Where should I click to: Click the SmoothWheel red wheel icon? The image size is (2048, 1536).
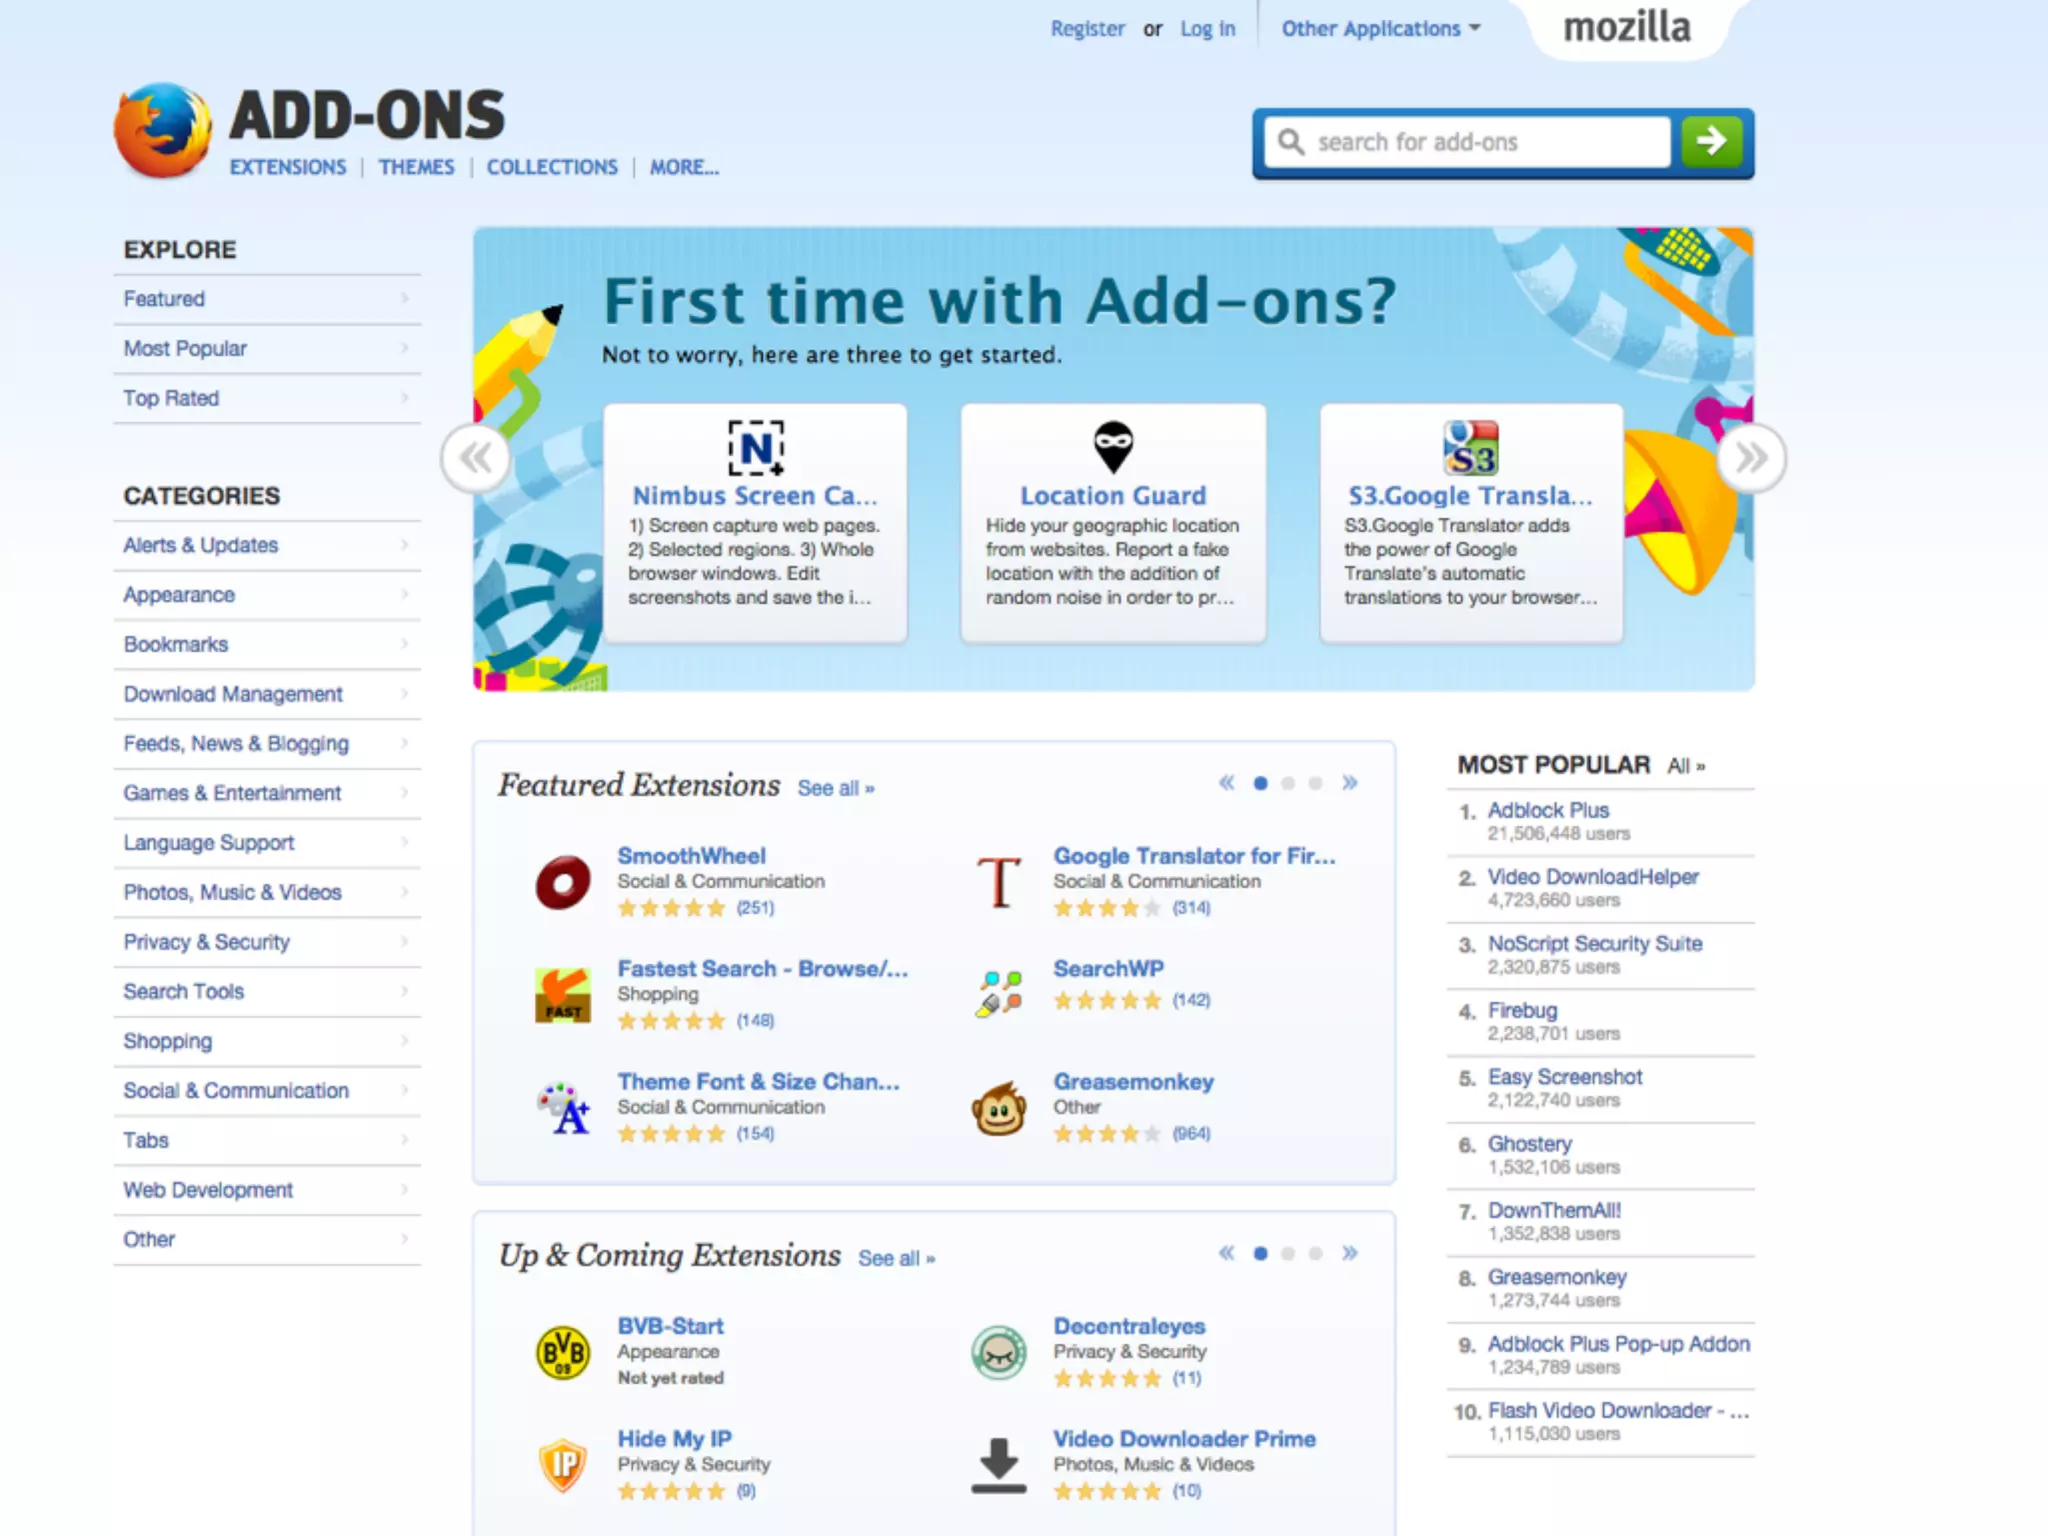click(x=563, y=883)
